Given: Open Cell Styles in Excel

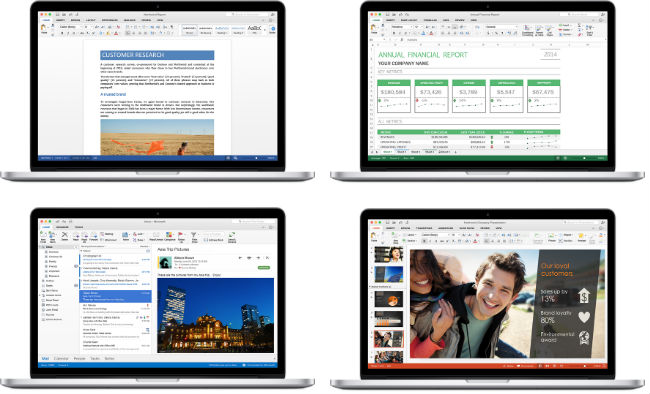Looking at the screenshot, I should click(550, 30).
